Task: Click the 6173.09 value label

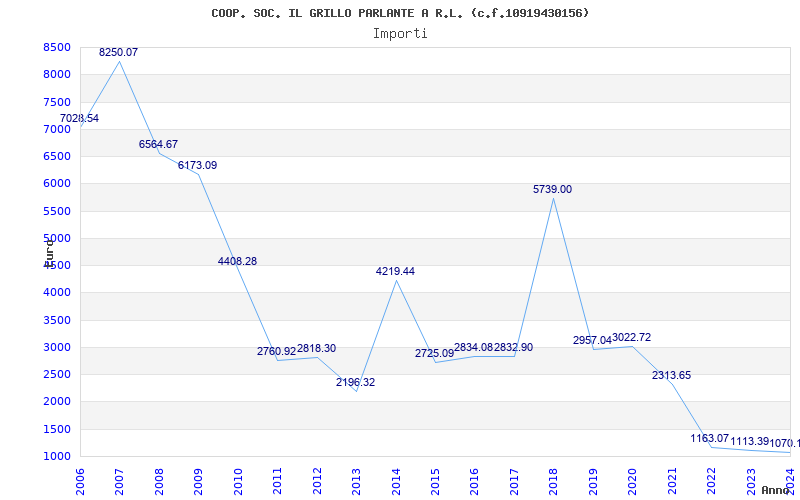Action: (x=197, y=165)
